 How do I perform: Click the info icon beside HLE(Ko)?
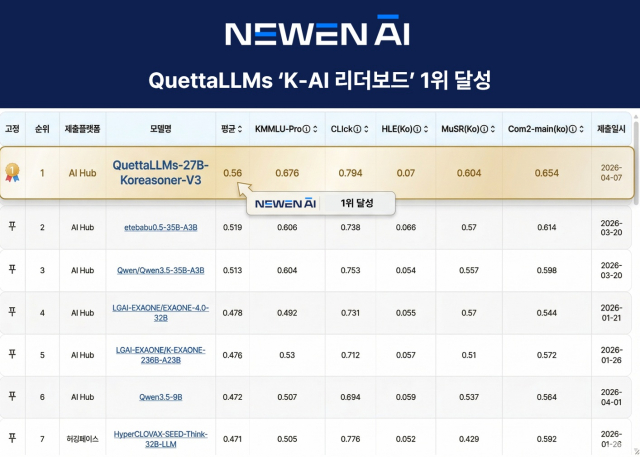tap(416, 129)
